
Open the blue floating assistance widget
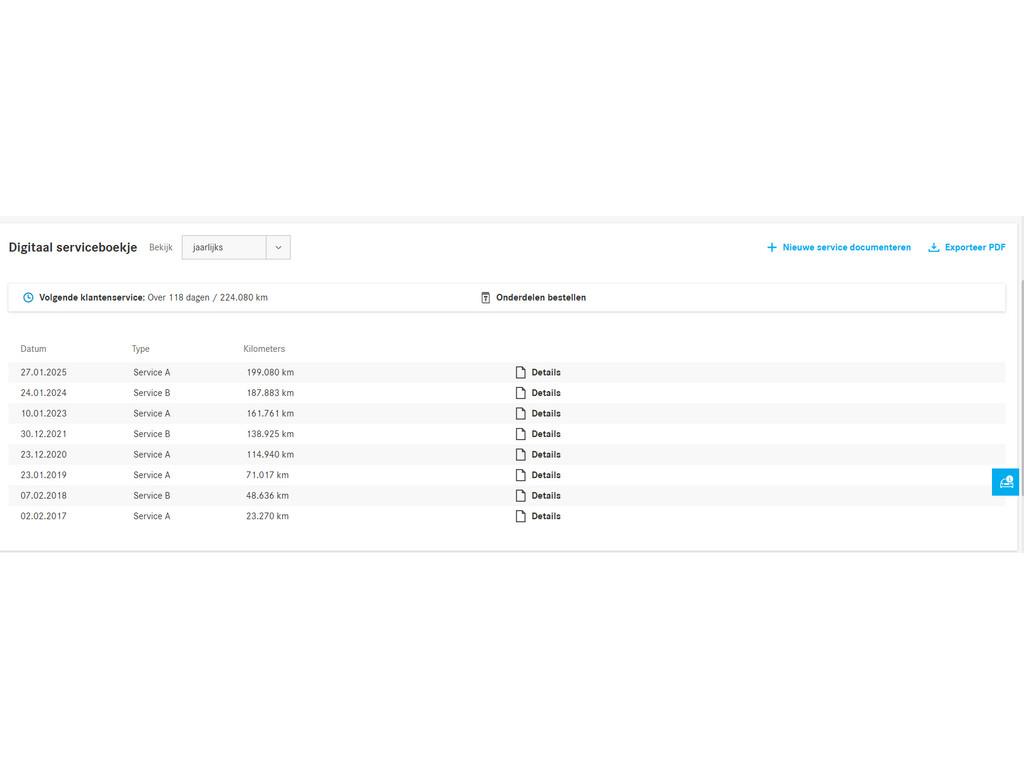coord(1005,482)
